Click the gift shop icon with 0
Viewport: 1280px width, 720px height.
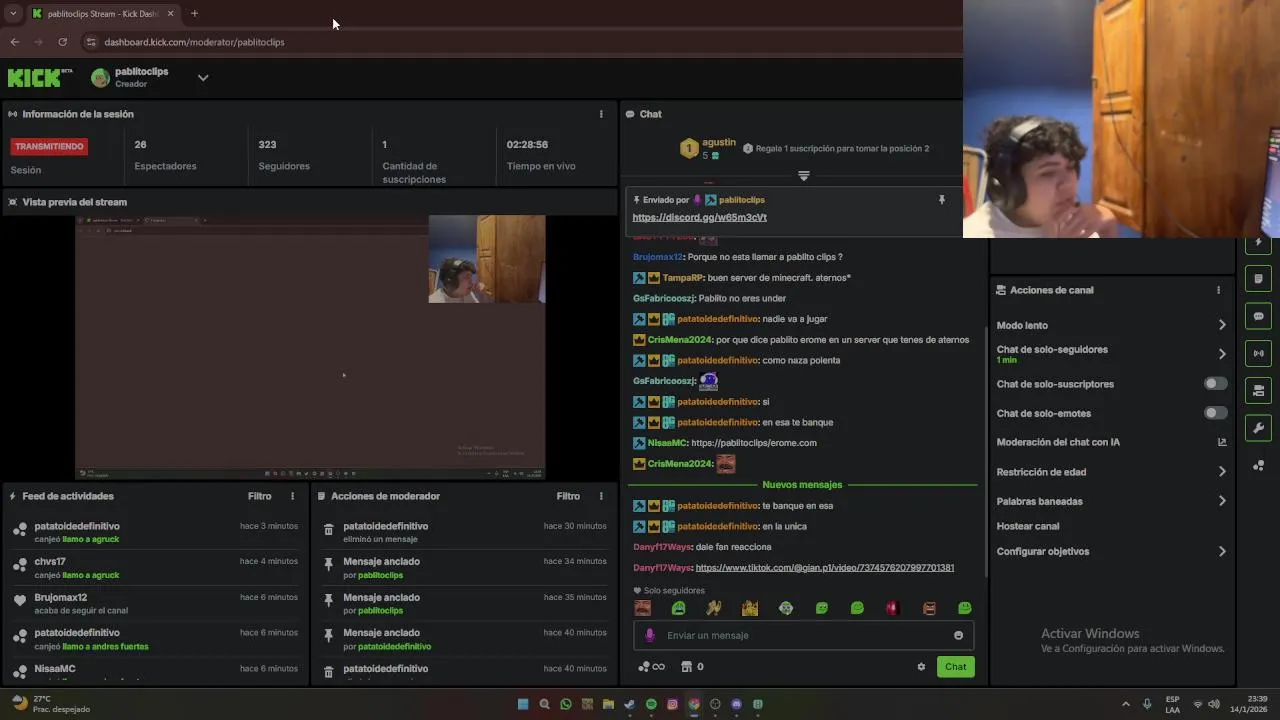692,667
